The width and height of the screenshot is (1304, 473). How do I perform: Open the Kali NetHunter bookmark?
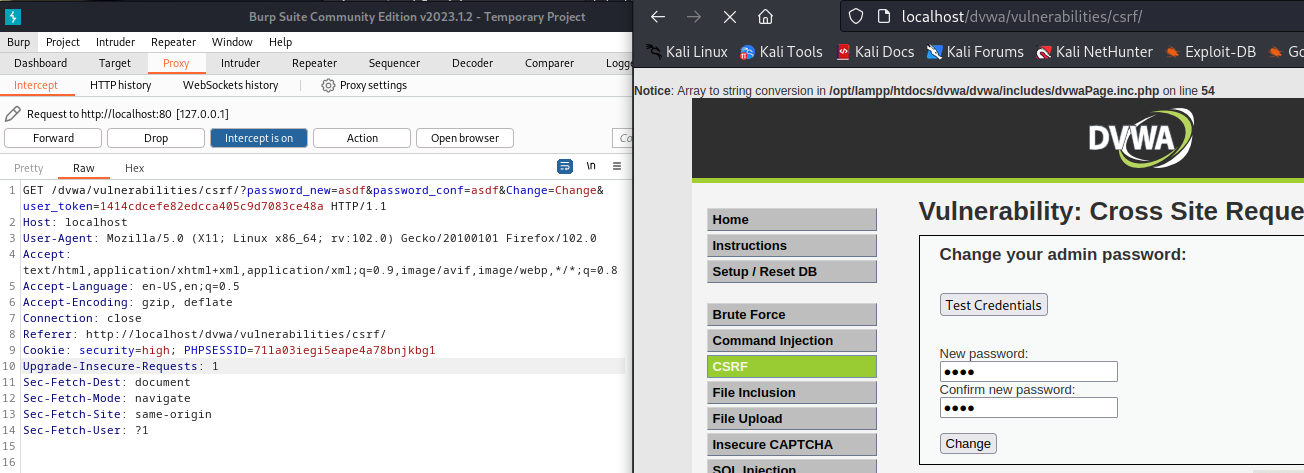(1094, 51)
